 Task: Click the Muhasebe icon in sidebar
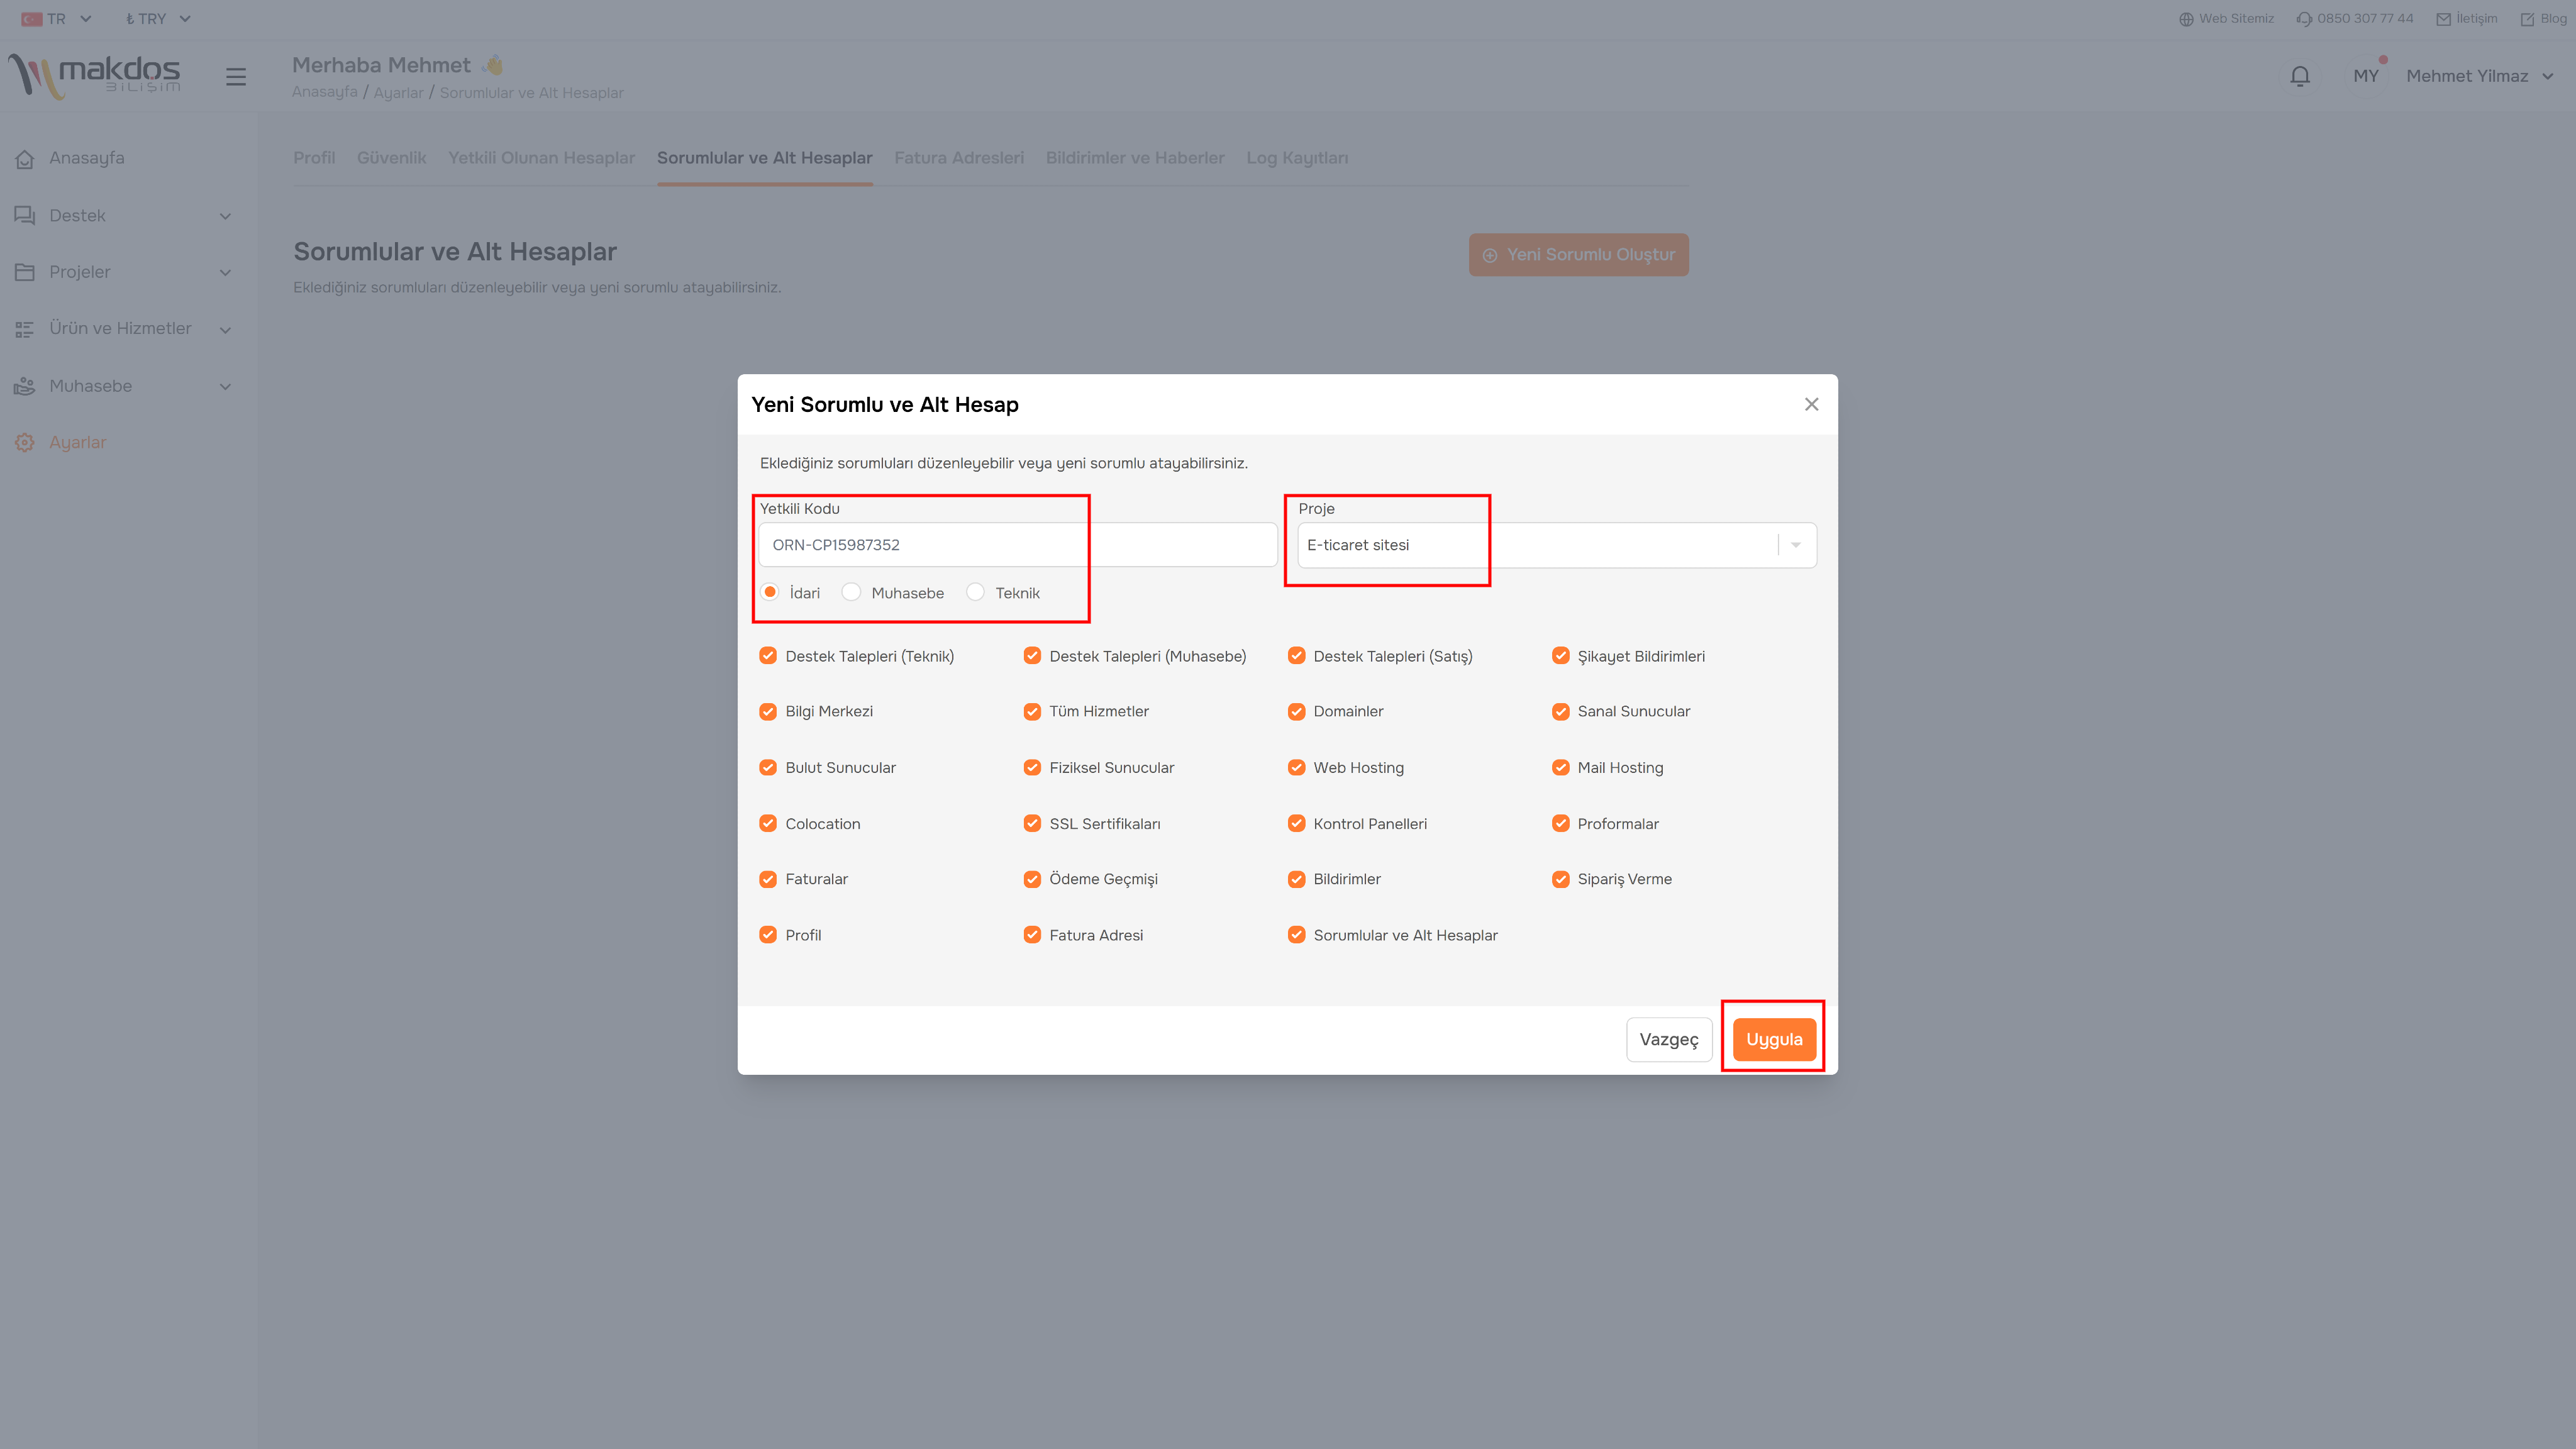[x=25, y=386]
